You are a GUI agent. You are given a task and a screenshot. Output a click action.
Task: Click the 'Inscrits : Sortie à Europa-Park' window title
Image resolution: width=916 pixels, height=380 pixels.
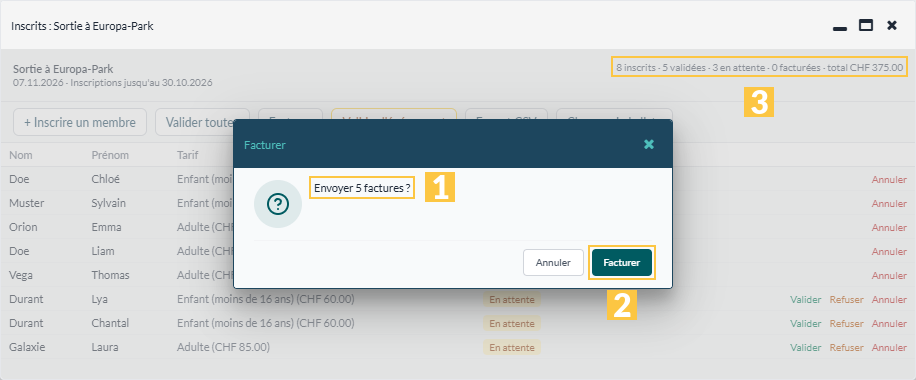pos(82,26)
